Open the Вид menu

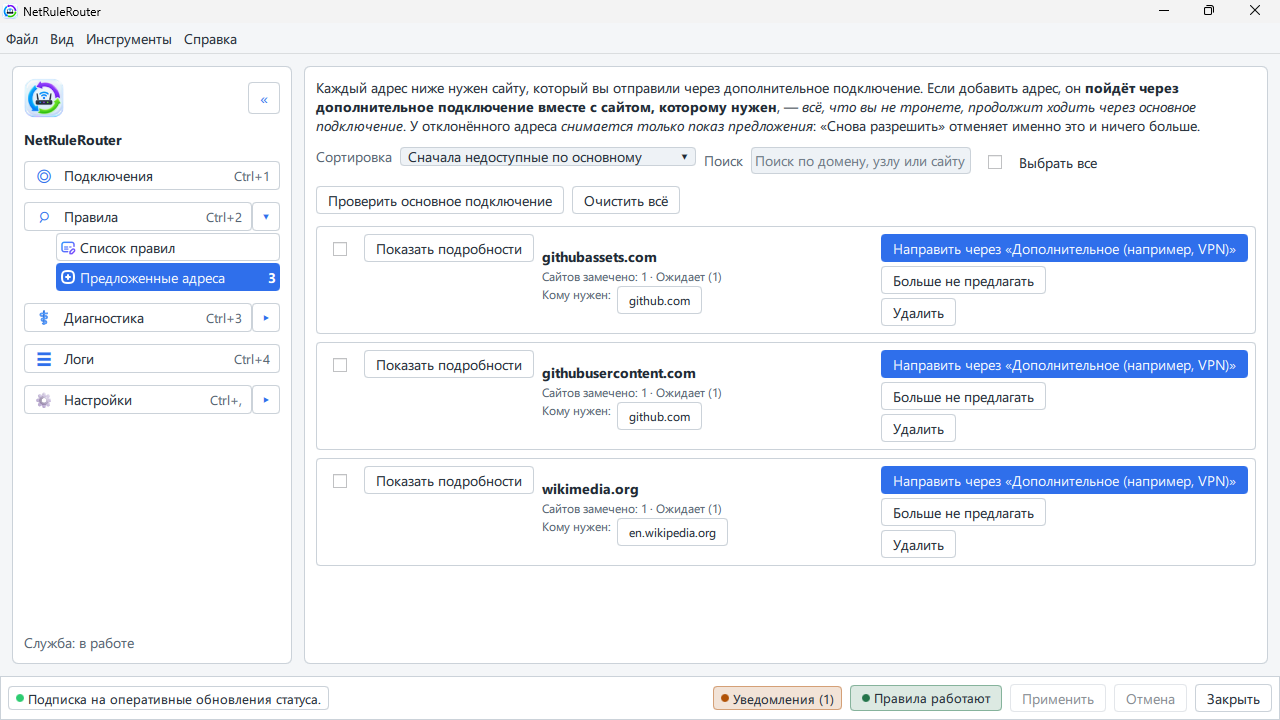point(62,40)
